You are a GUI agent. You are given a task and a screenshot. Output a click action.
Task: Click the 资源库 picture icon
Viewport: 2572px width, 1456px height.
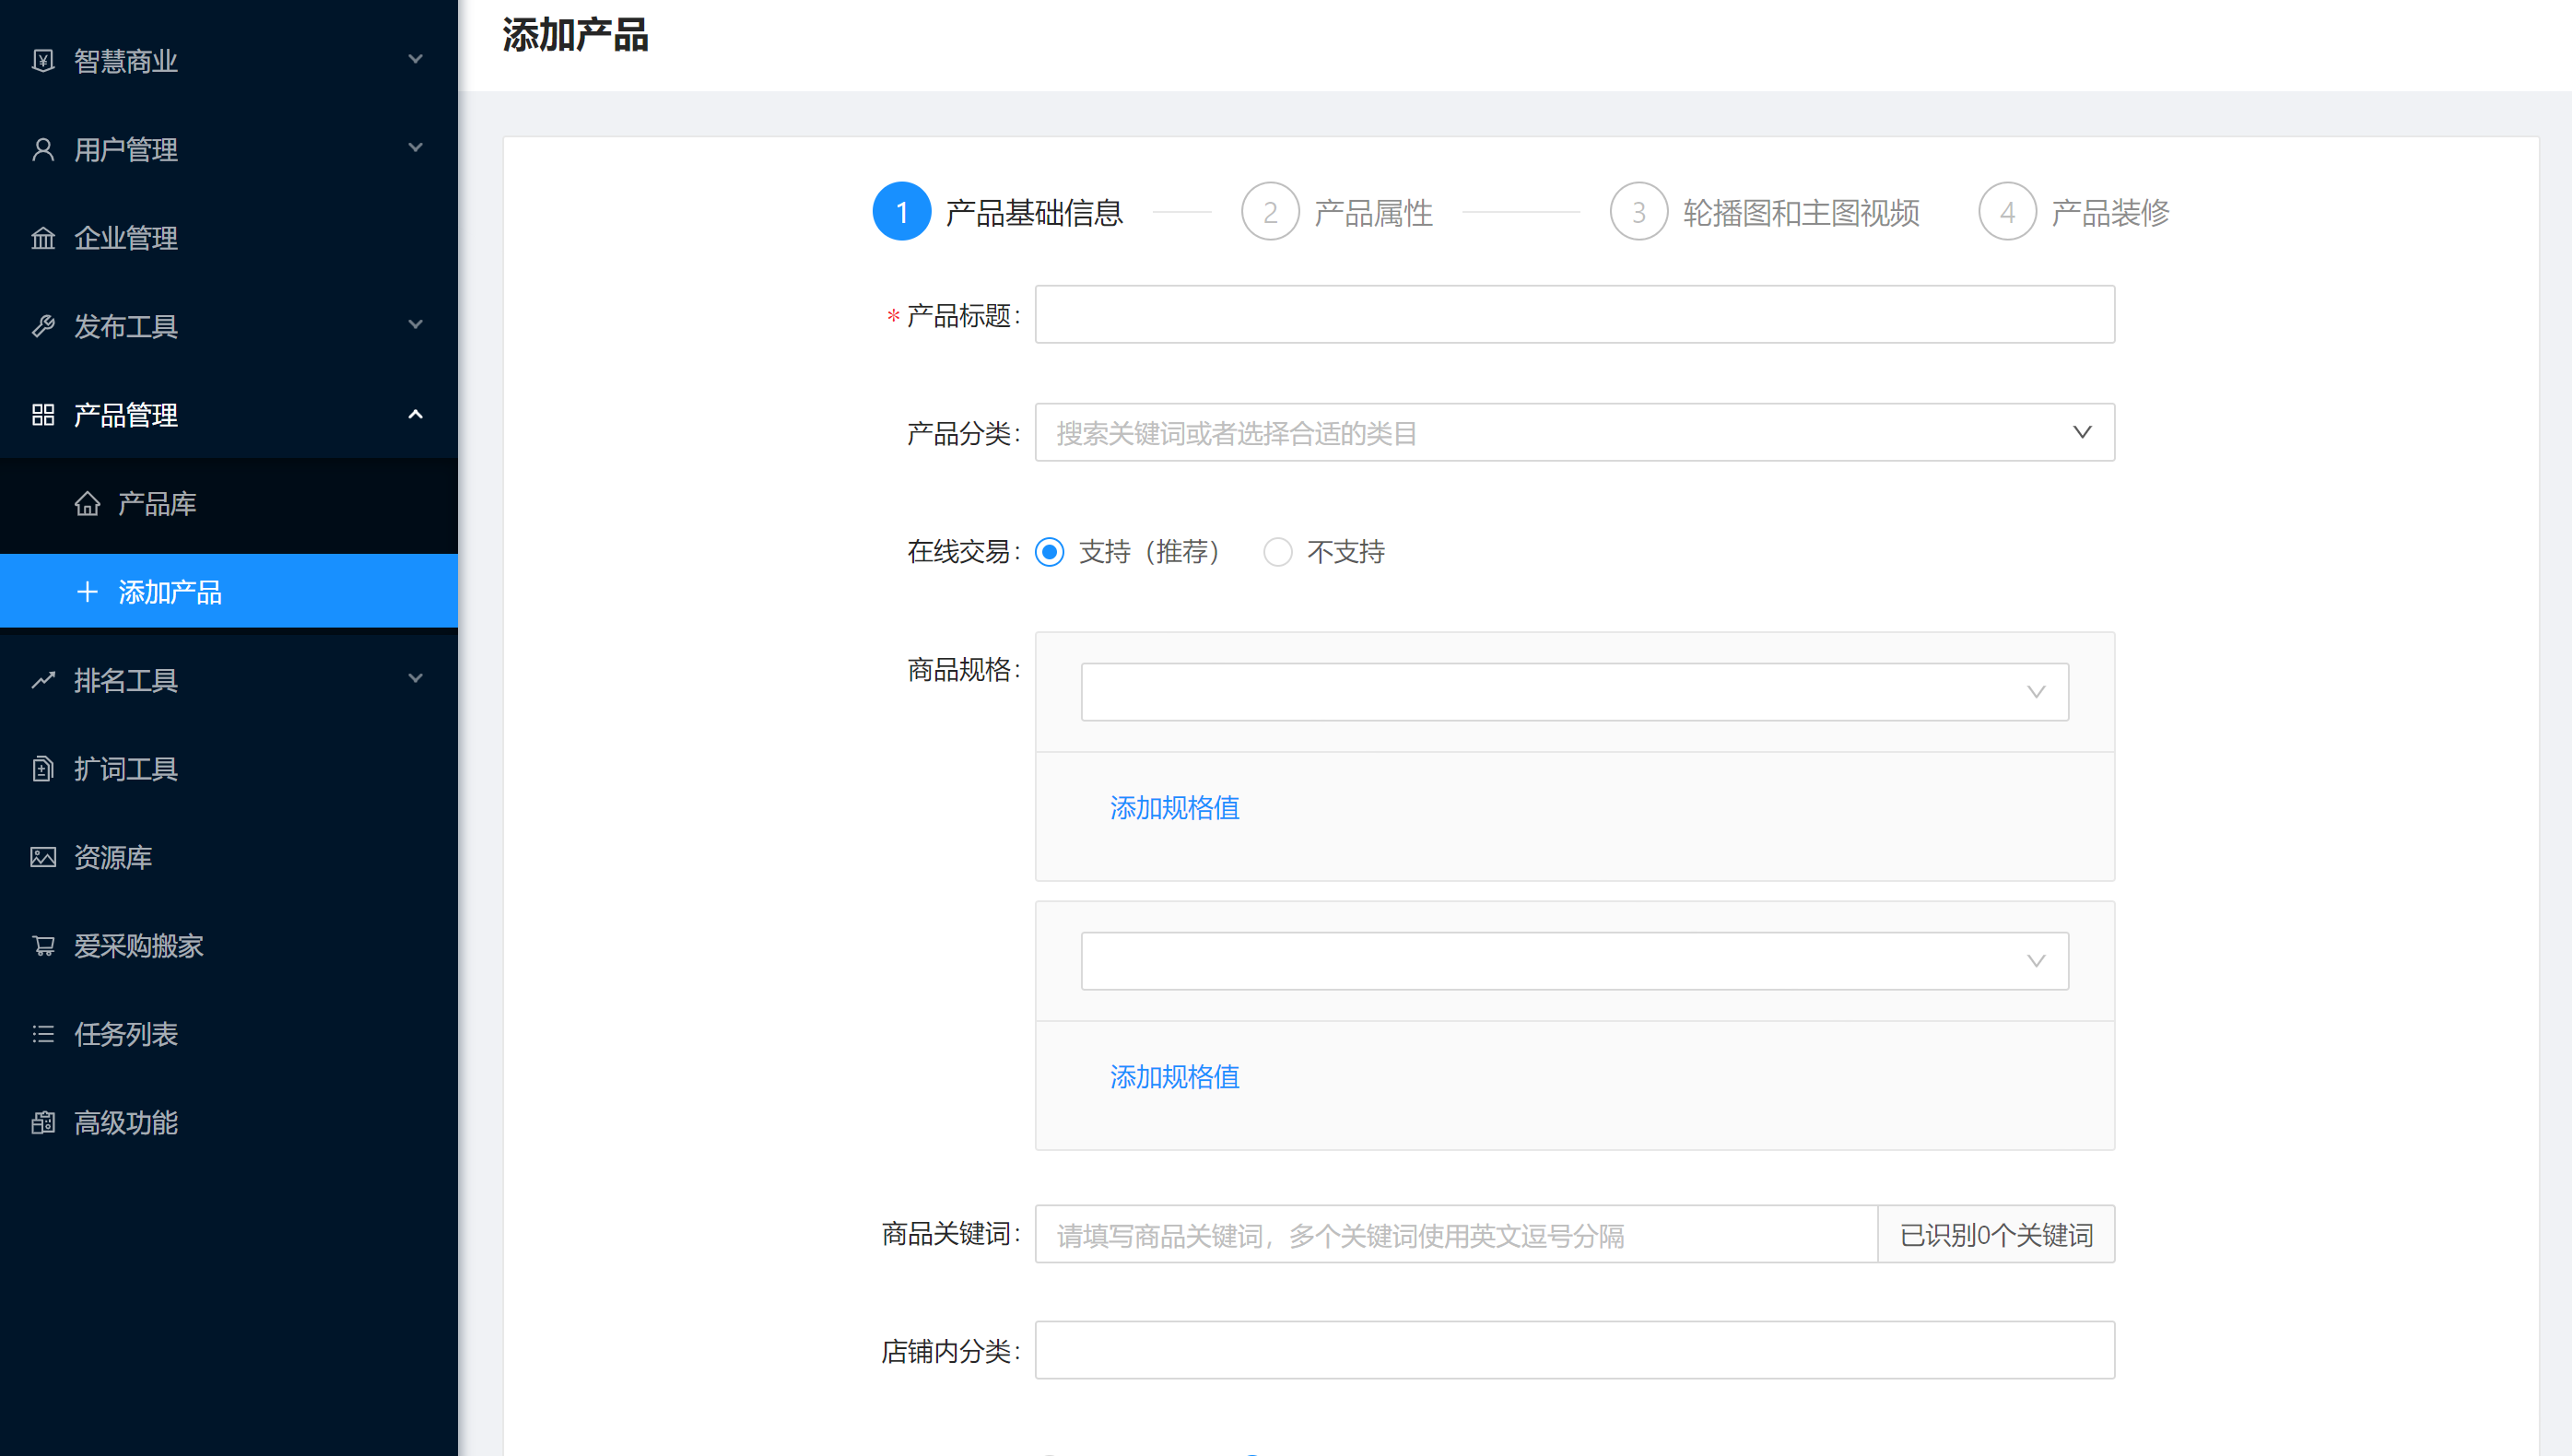click(43, 857)
